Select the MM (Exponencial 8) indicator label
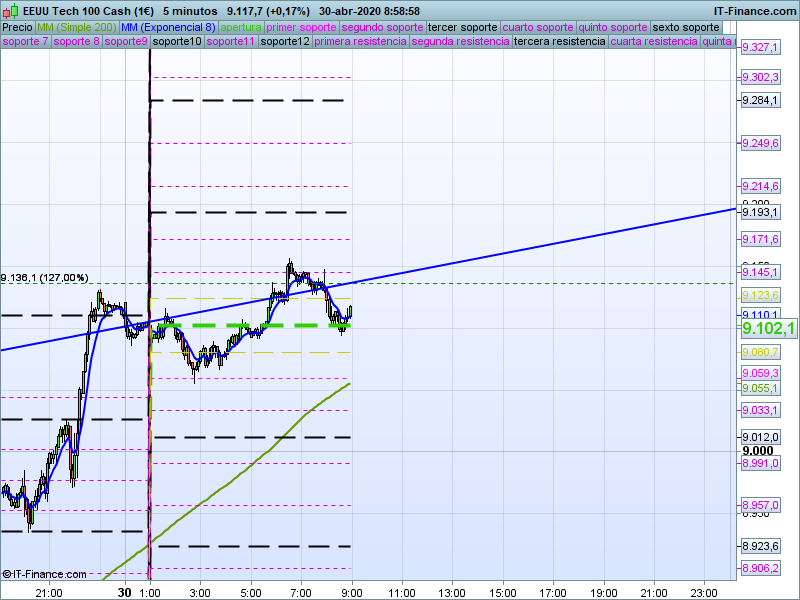This screenshot has width=800, height=600. (x=168, y=28)
